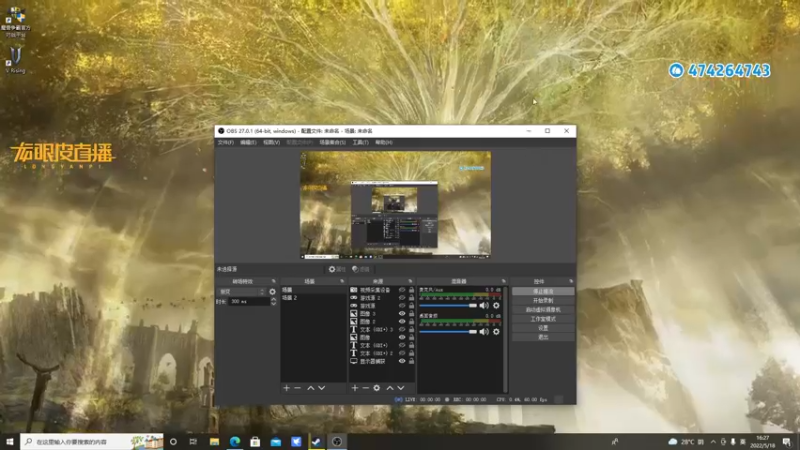
Task: Click the 工作室模式 button
Action: (x=543, y=319)
